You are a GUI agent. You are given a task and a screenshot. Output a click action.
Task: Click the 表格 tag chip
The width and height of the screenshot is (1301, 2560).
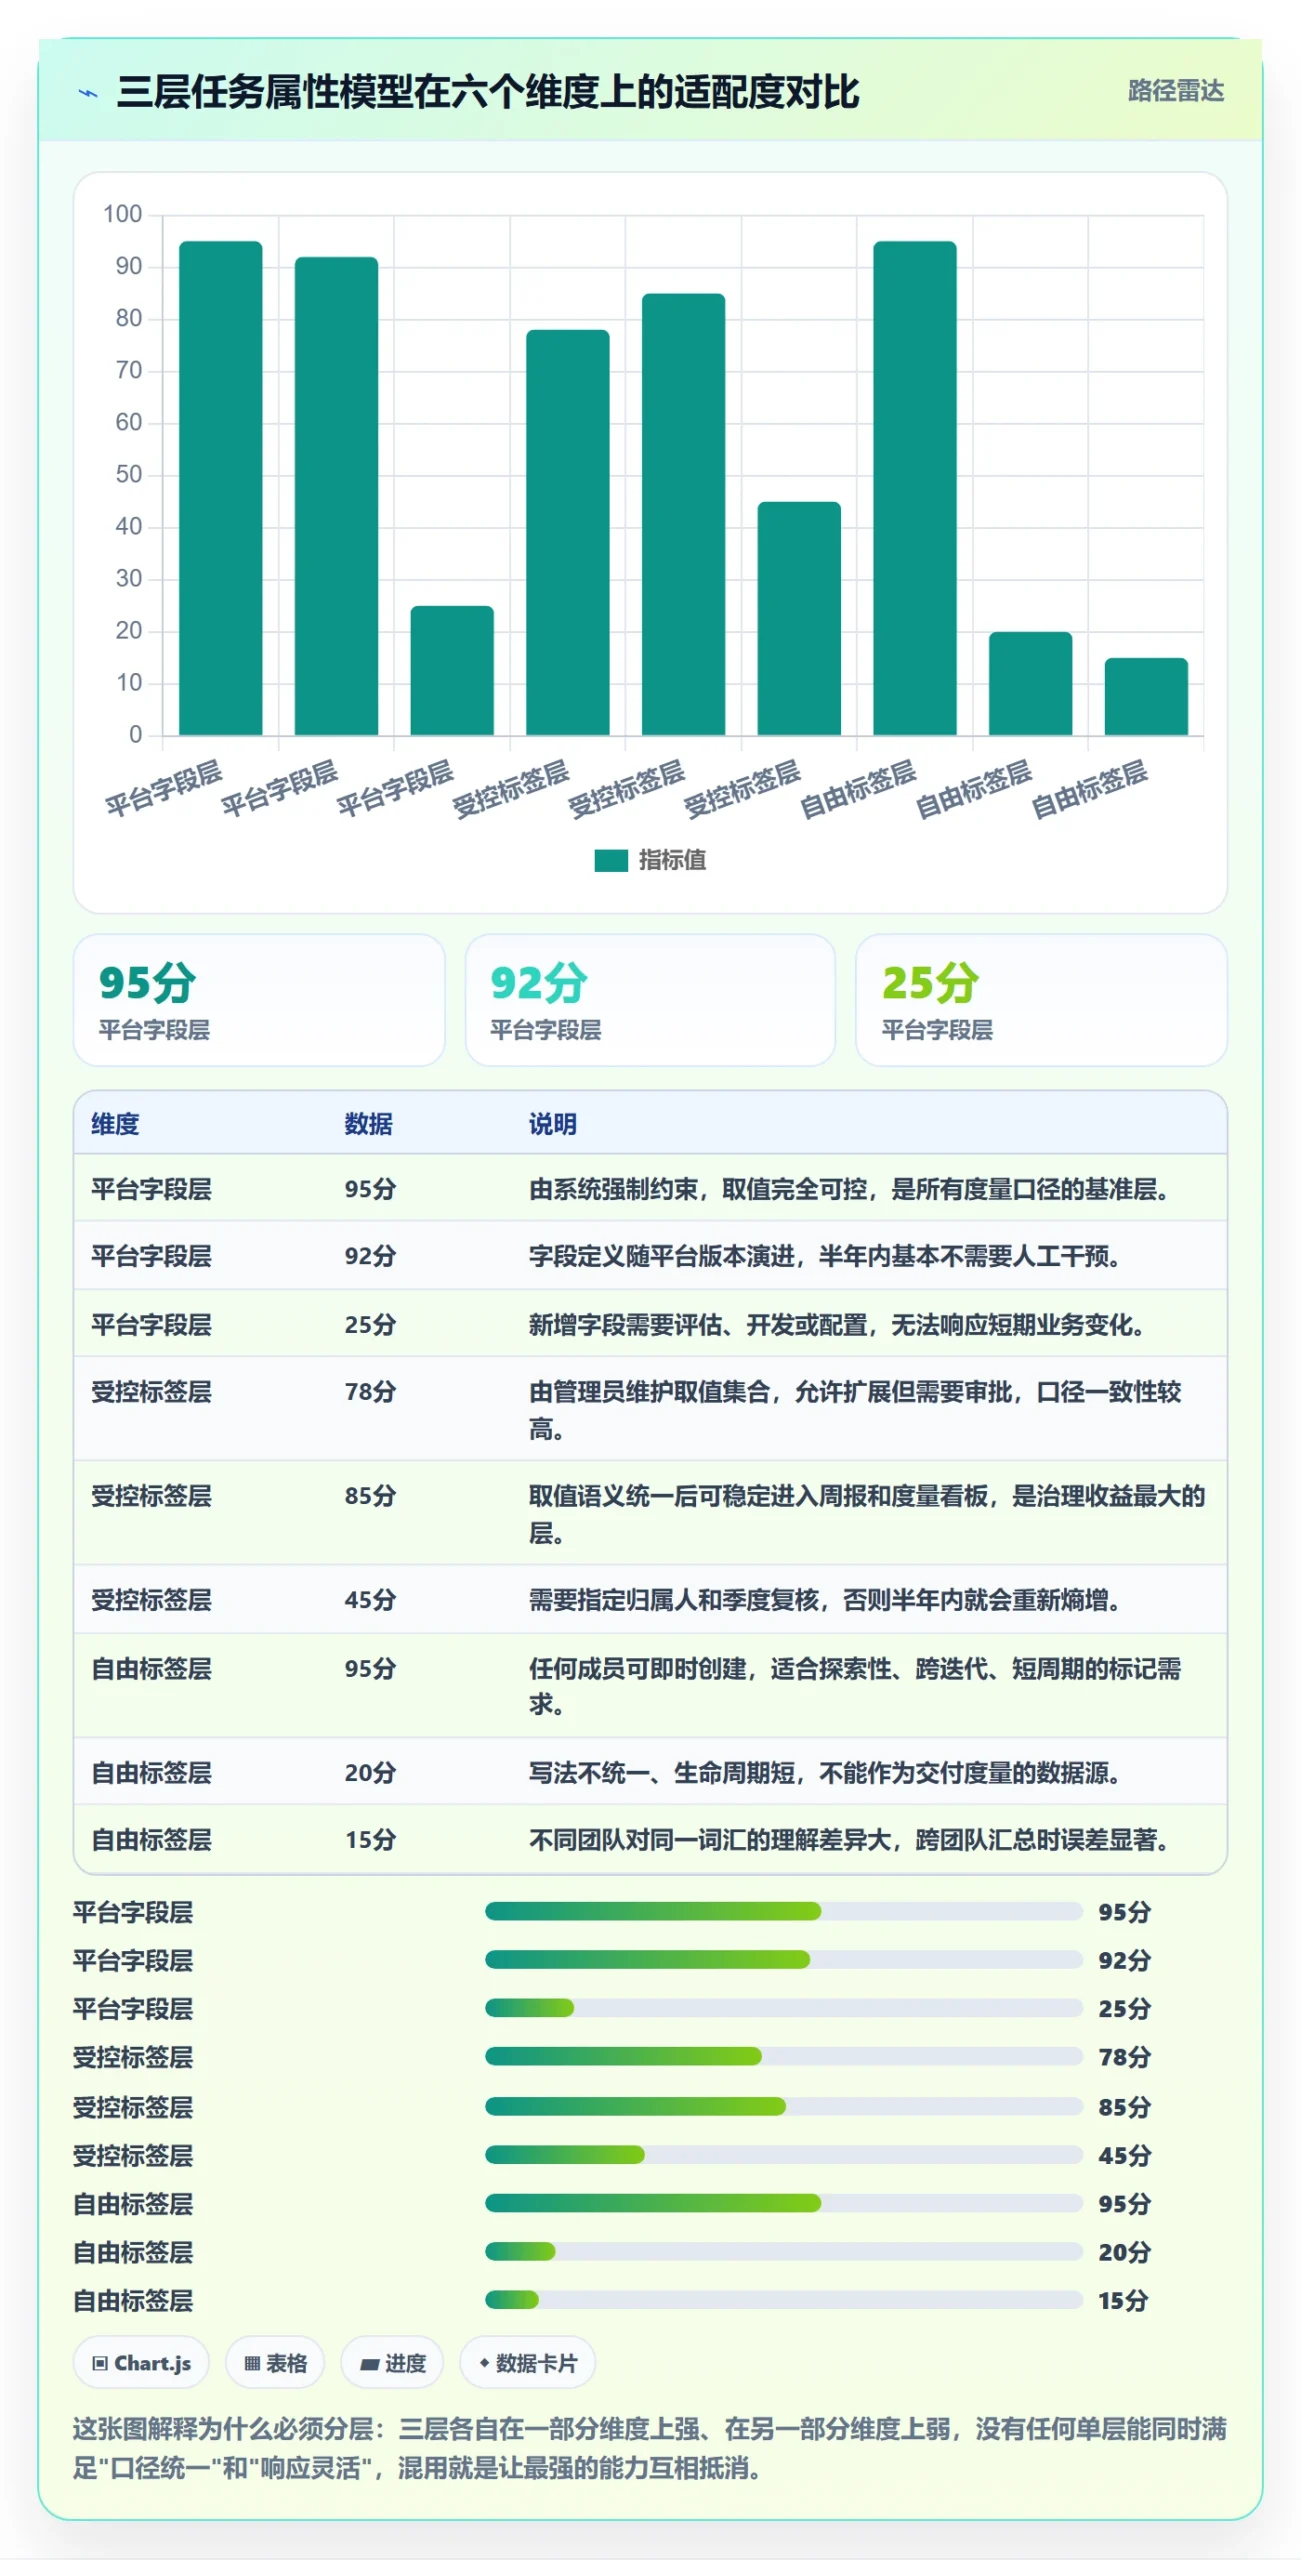point(275,2363)
